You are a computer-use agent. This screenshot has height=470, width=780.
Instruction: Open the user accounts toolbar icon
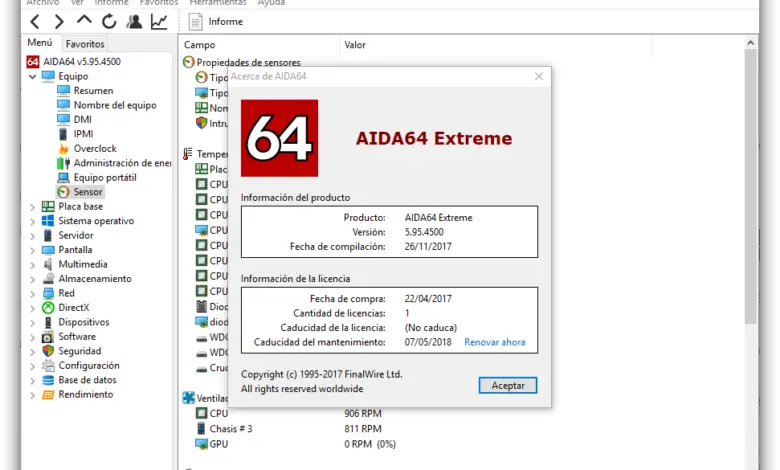[x=134, y=21]
